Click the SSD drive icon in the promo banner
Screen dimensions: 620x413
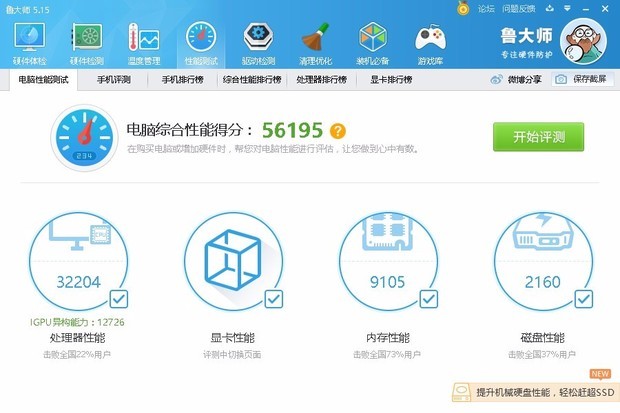(461, 392)
